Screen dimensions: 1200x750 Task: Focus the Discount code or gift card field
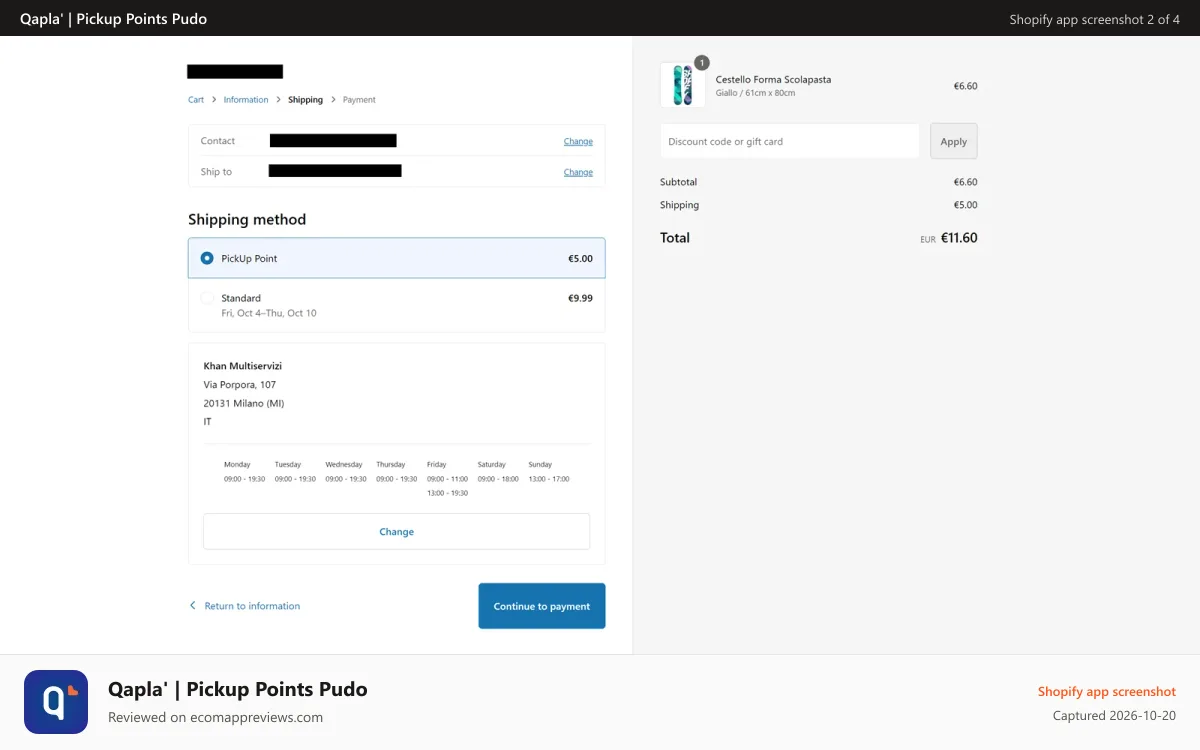coord(789,141)
